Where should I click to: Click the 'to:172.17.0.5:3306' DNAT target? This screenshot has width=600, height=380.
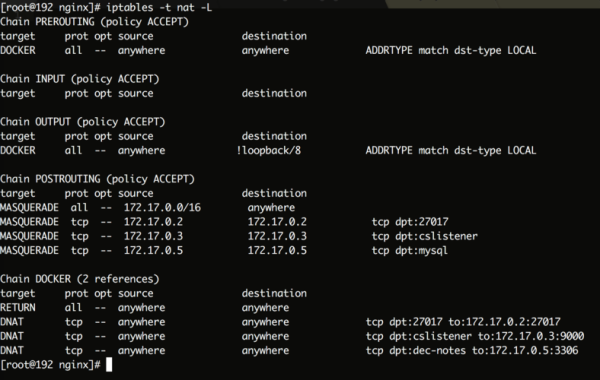coord(525,351)
